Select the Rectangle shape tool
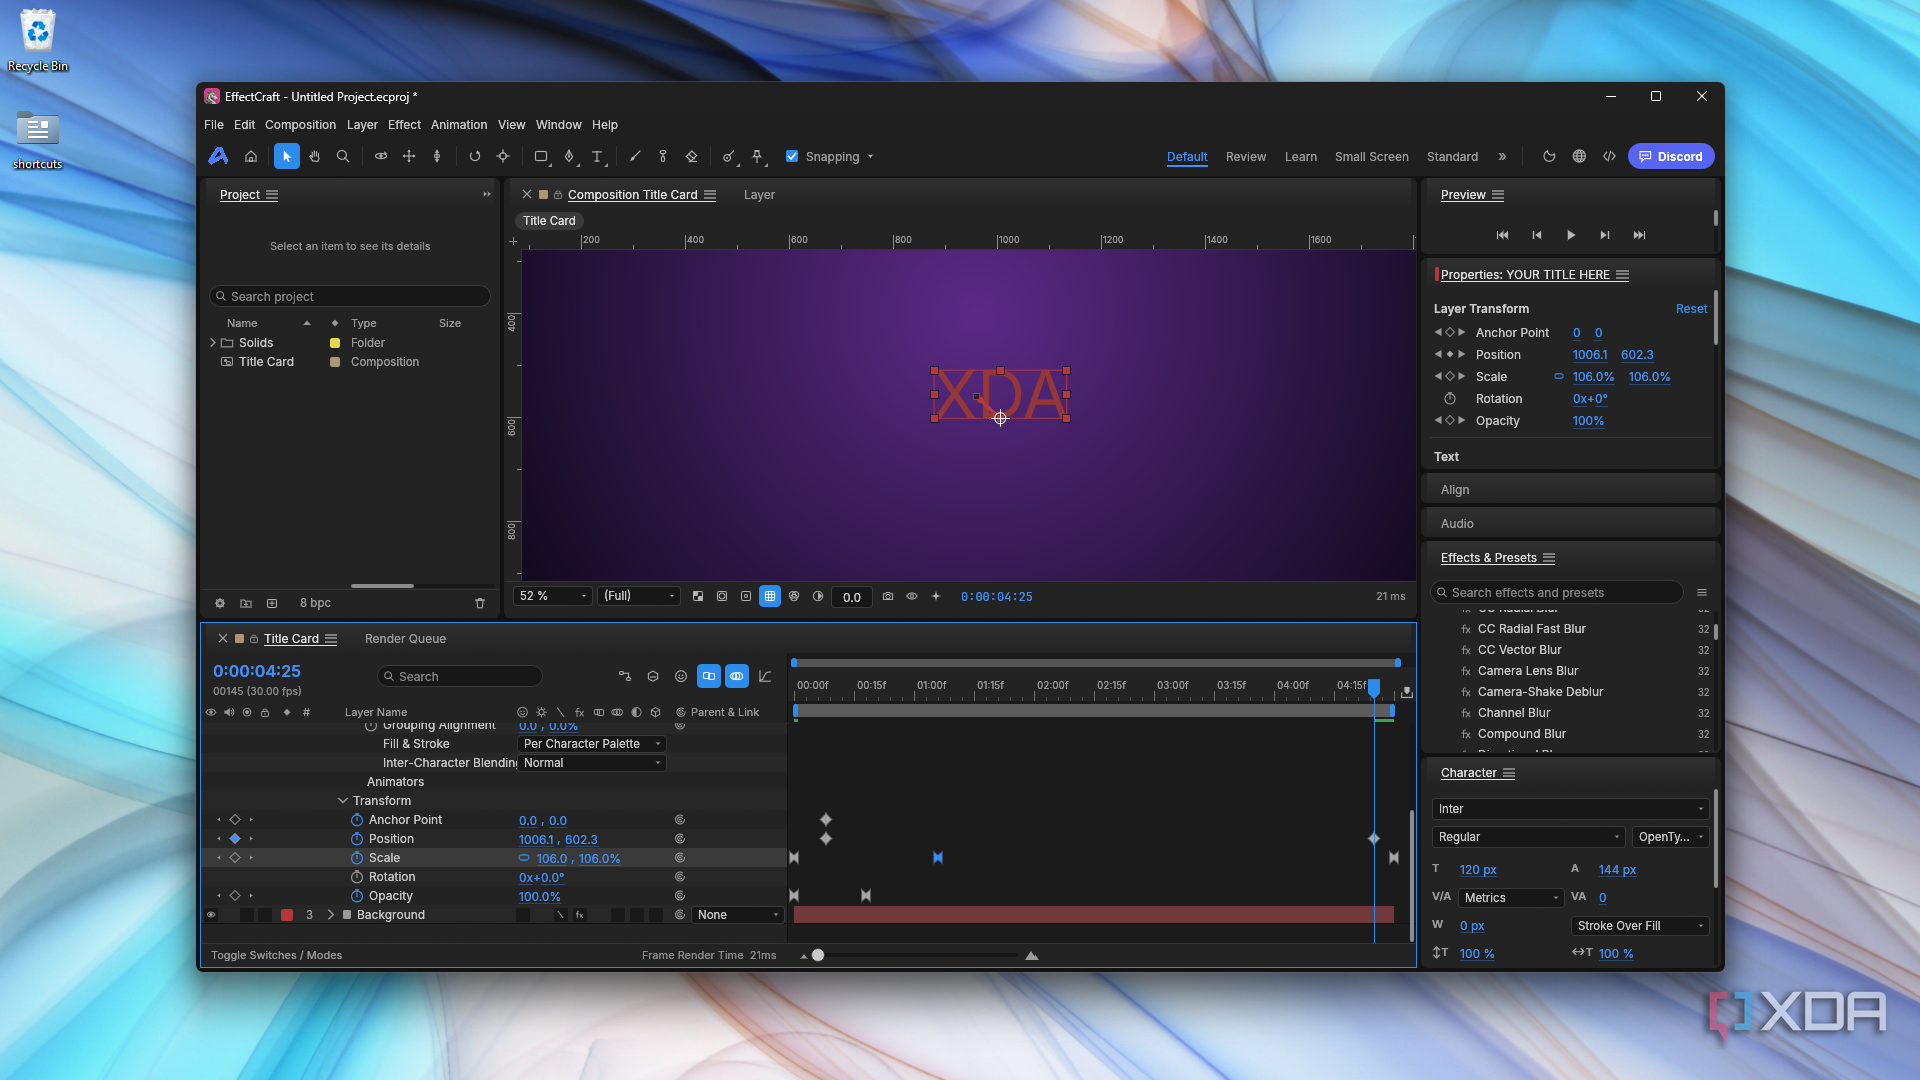This screenshot has width=1920, height=1080. pos(541,156)
